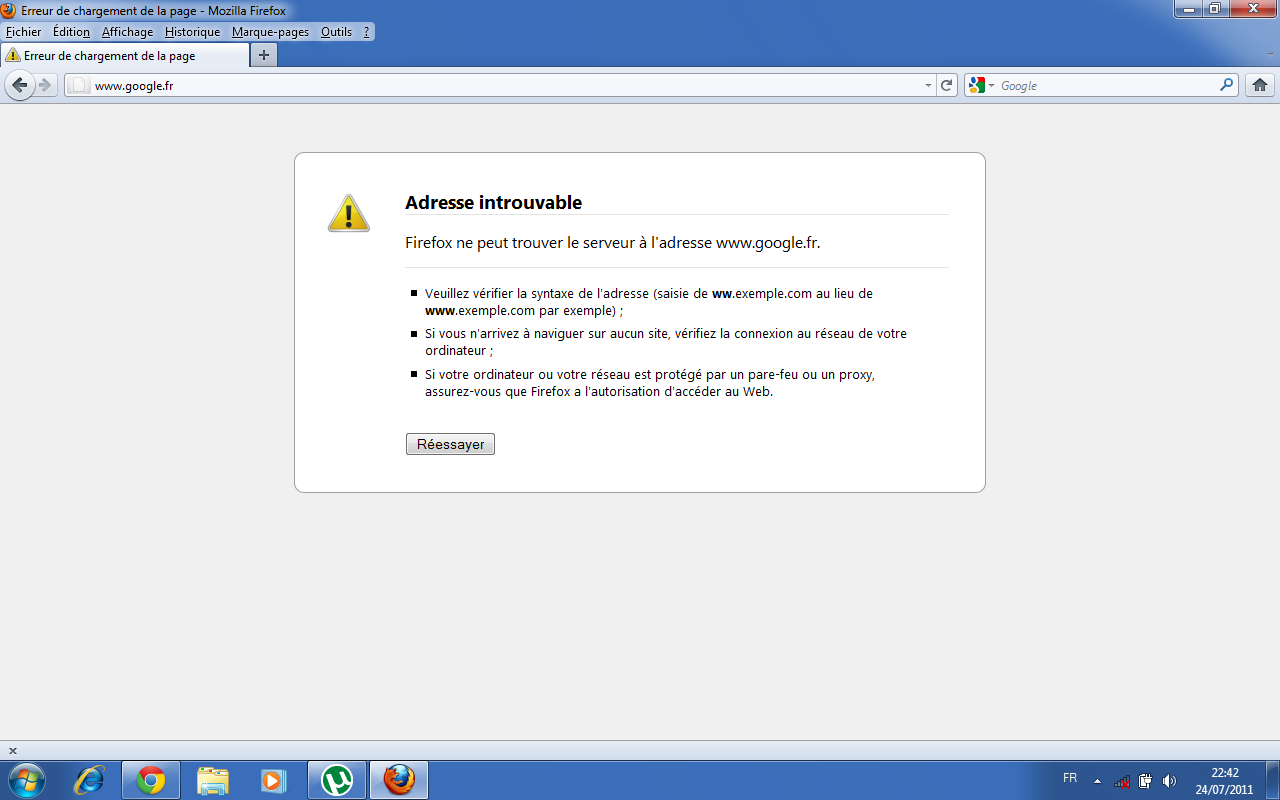This screenshot has height=800, width=1280.
Task: Open the Outils menu
Action: (337, 32)
